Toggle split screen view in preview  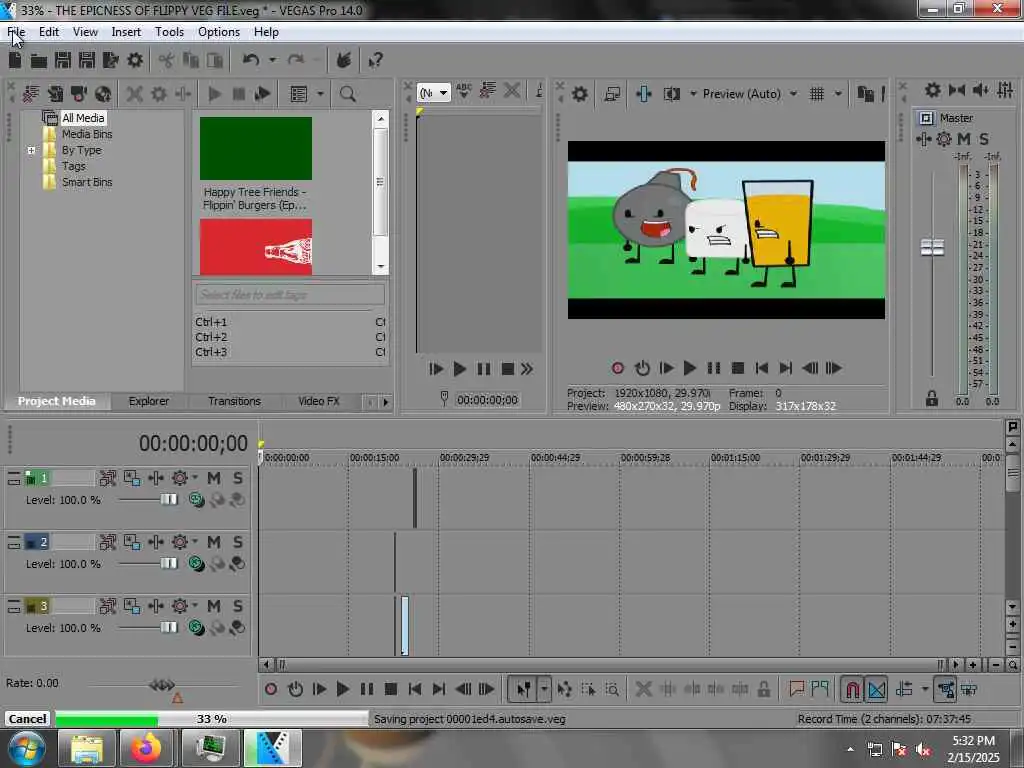(x=671, y=94)
